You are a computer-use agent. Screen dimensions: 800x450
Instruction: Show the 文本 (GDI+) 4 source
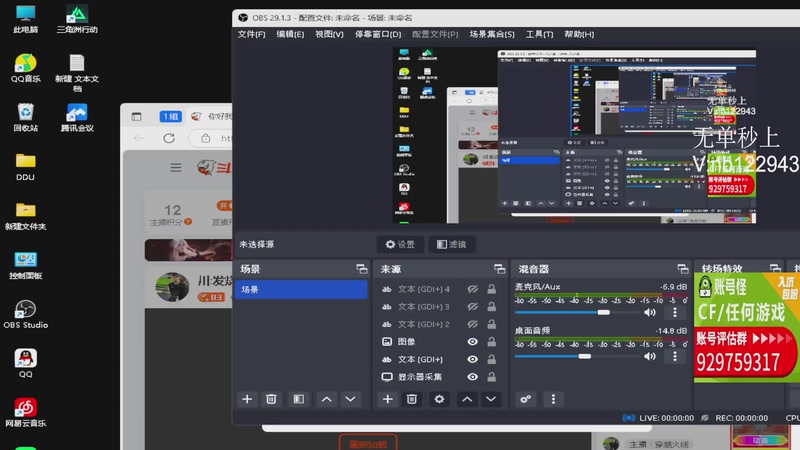pos(473,289)
